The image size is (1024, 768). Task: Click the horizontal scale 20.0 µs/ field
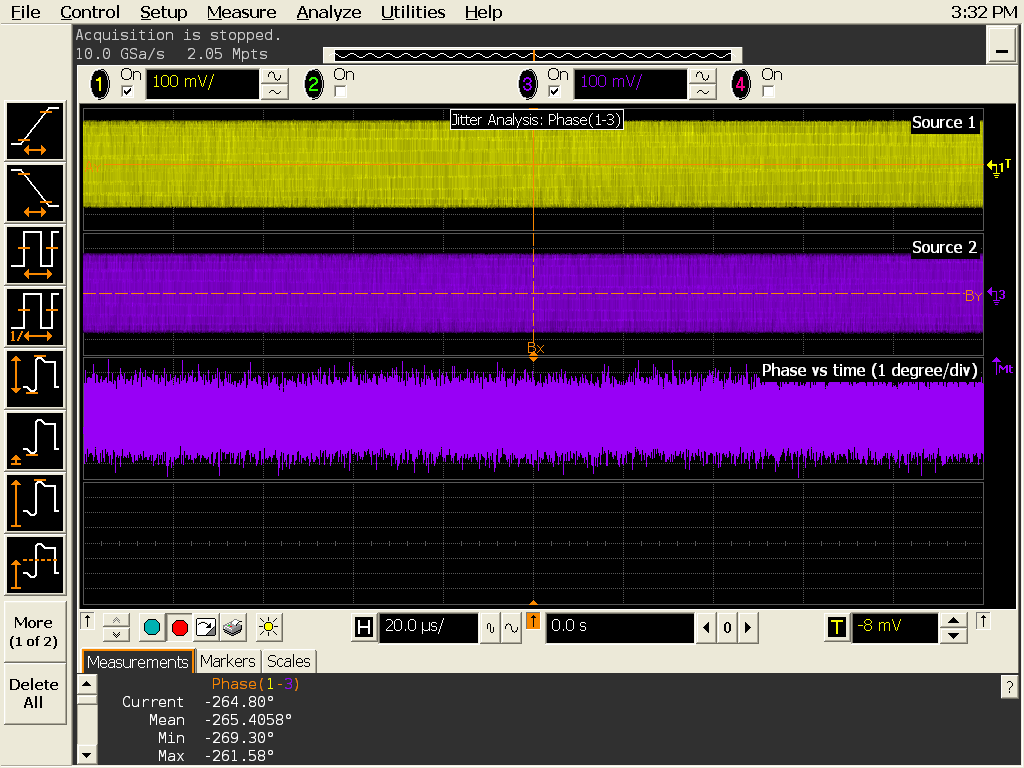428,627
